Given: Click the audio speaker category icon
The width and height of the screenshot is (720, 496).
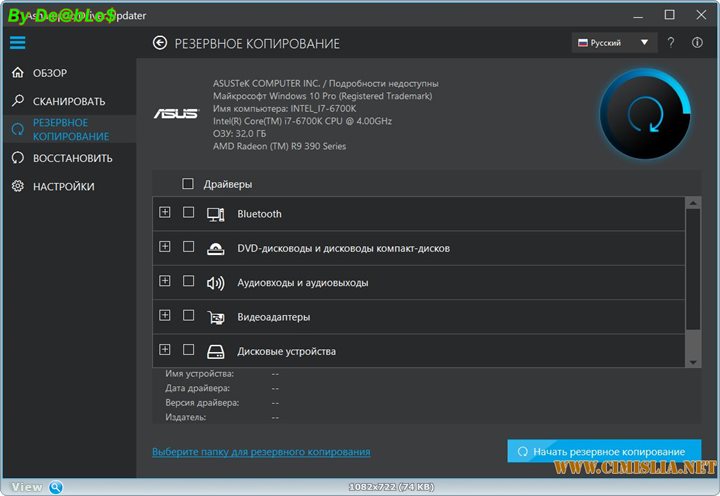Looking at the screenshot, I should [215, 283].
